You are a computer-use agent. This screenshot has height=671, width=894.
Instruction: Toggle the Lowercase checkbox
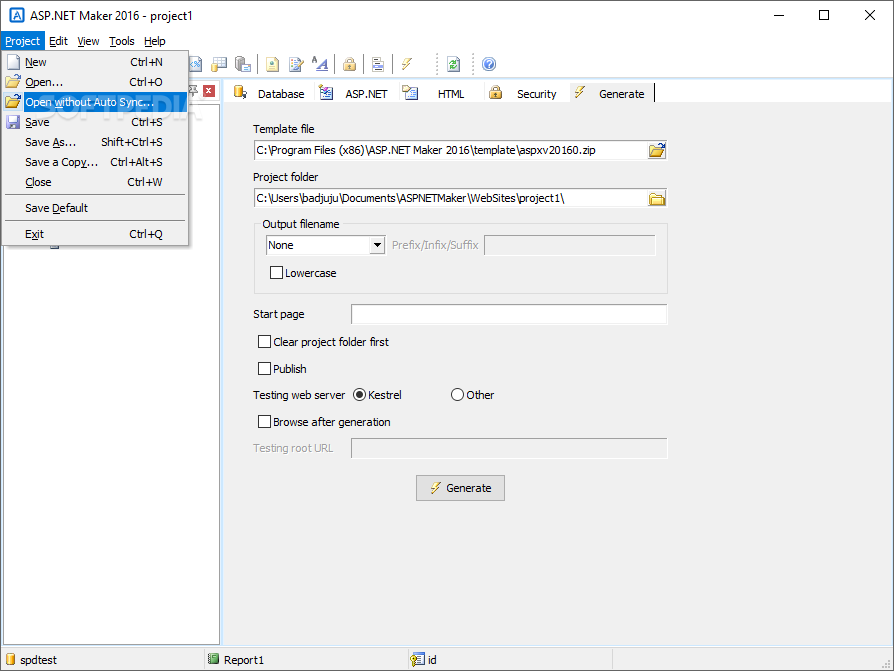pyautogui.click(x=277, y=273)
